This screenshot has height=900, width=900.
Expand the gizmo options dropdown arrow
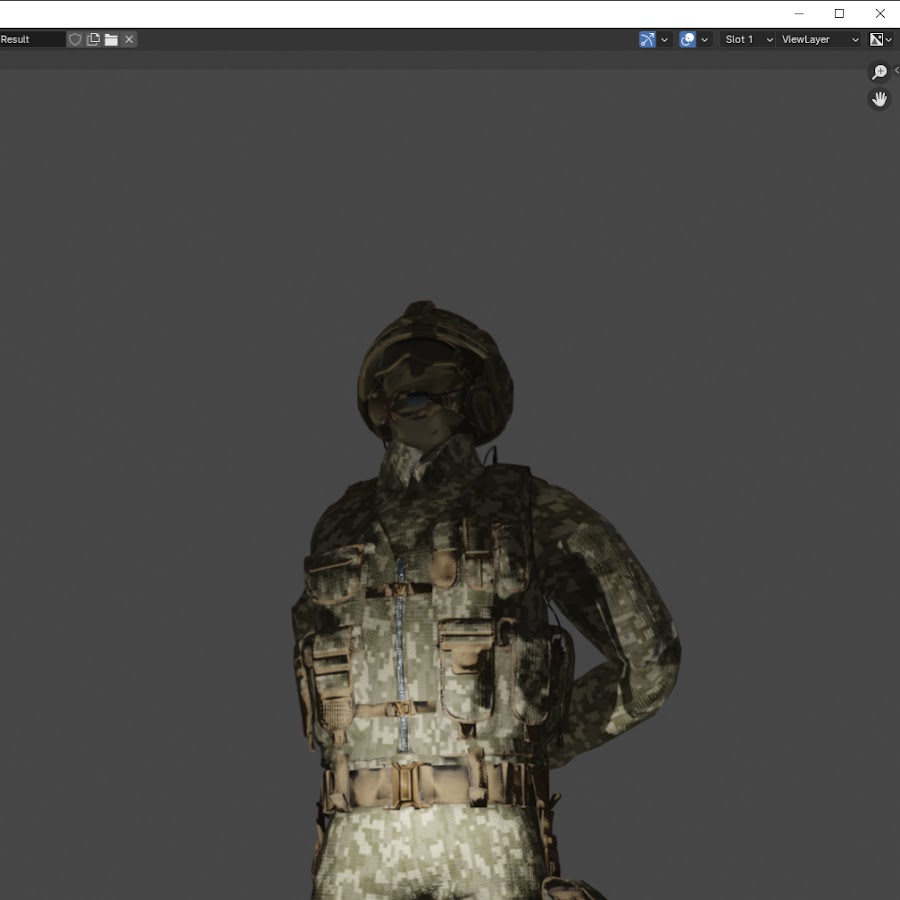coord(664,39)
